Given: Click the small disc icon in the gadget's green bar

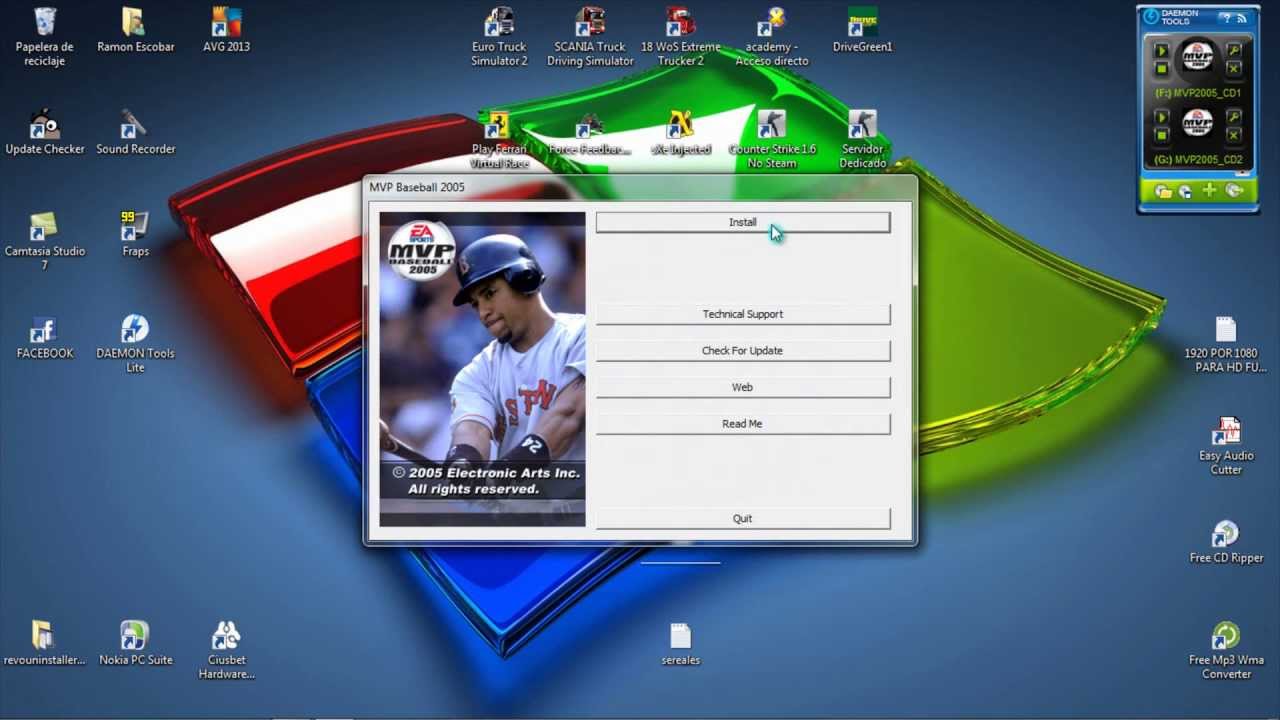Looking at the screenshot, I should click(1185, 191).
